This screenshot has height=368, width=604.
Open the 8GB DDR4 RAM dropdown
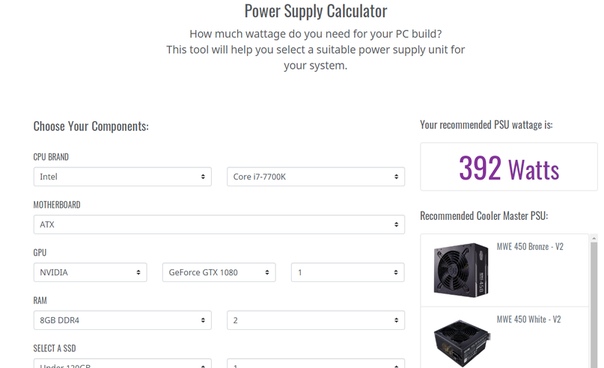122,320
